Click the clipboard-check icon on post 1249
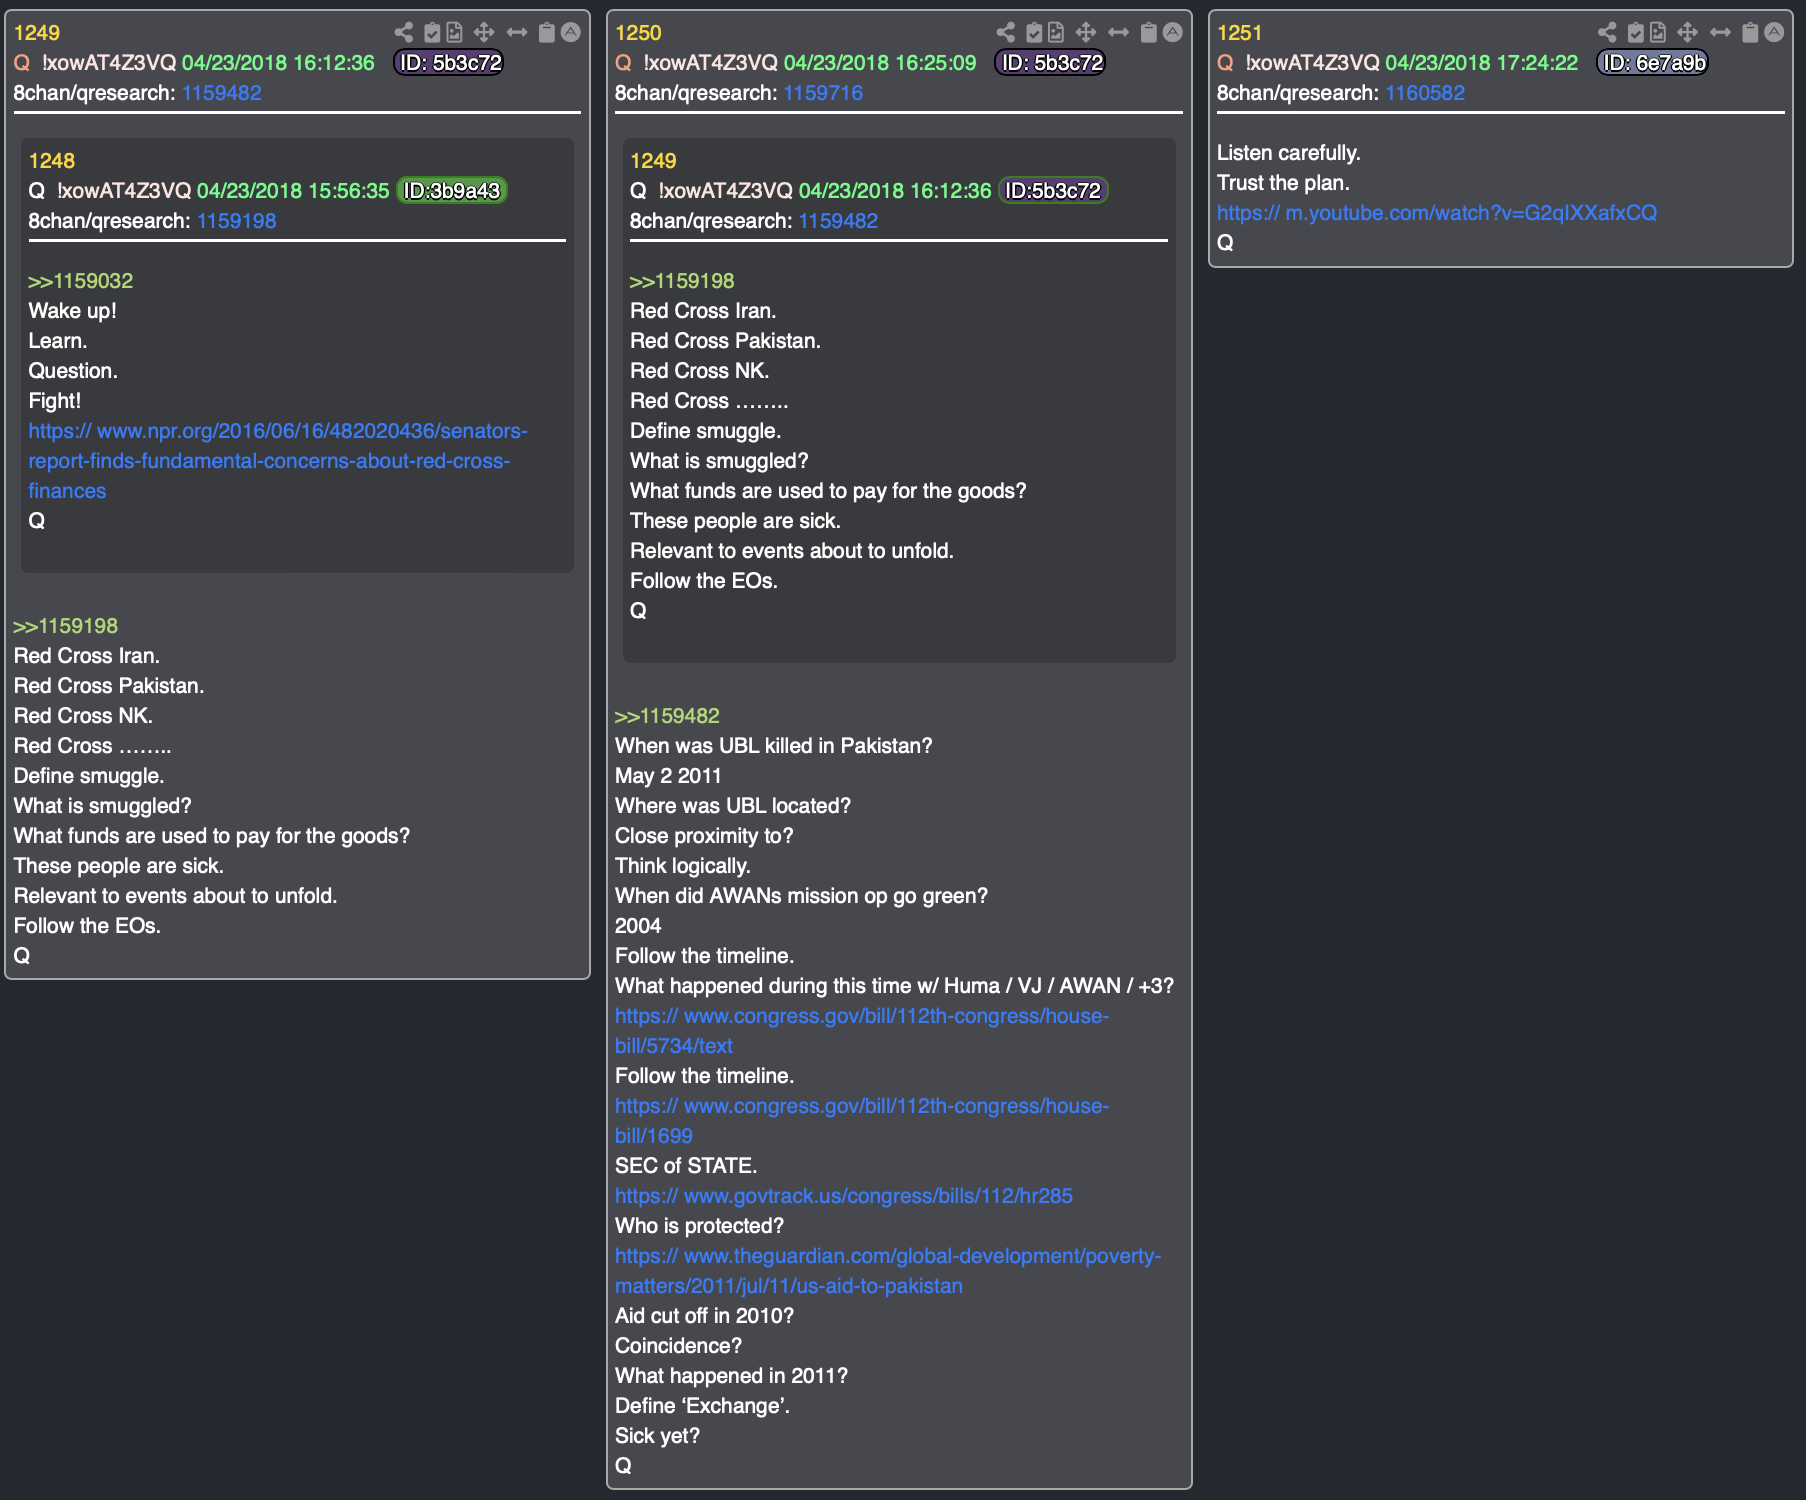The width and height of the screenshot is (1806, 1500). 432,33
